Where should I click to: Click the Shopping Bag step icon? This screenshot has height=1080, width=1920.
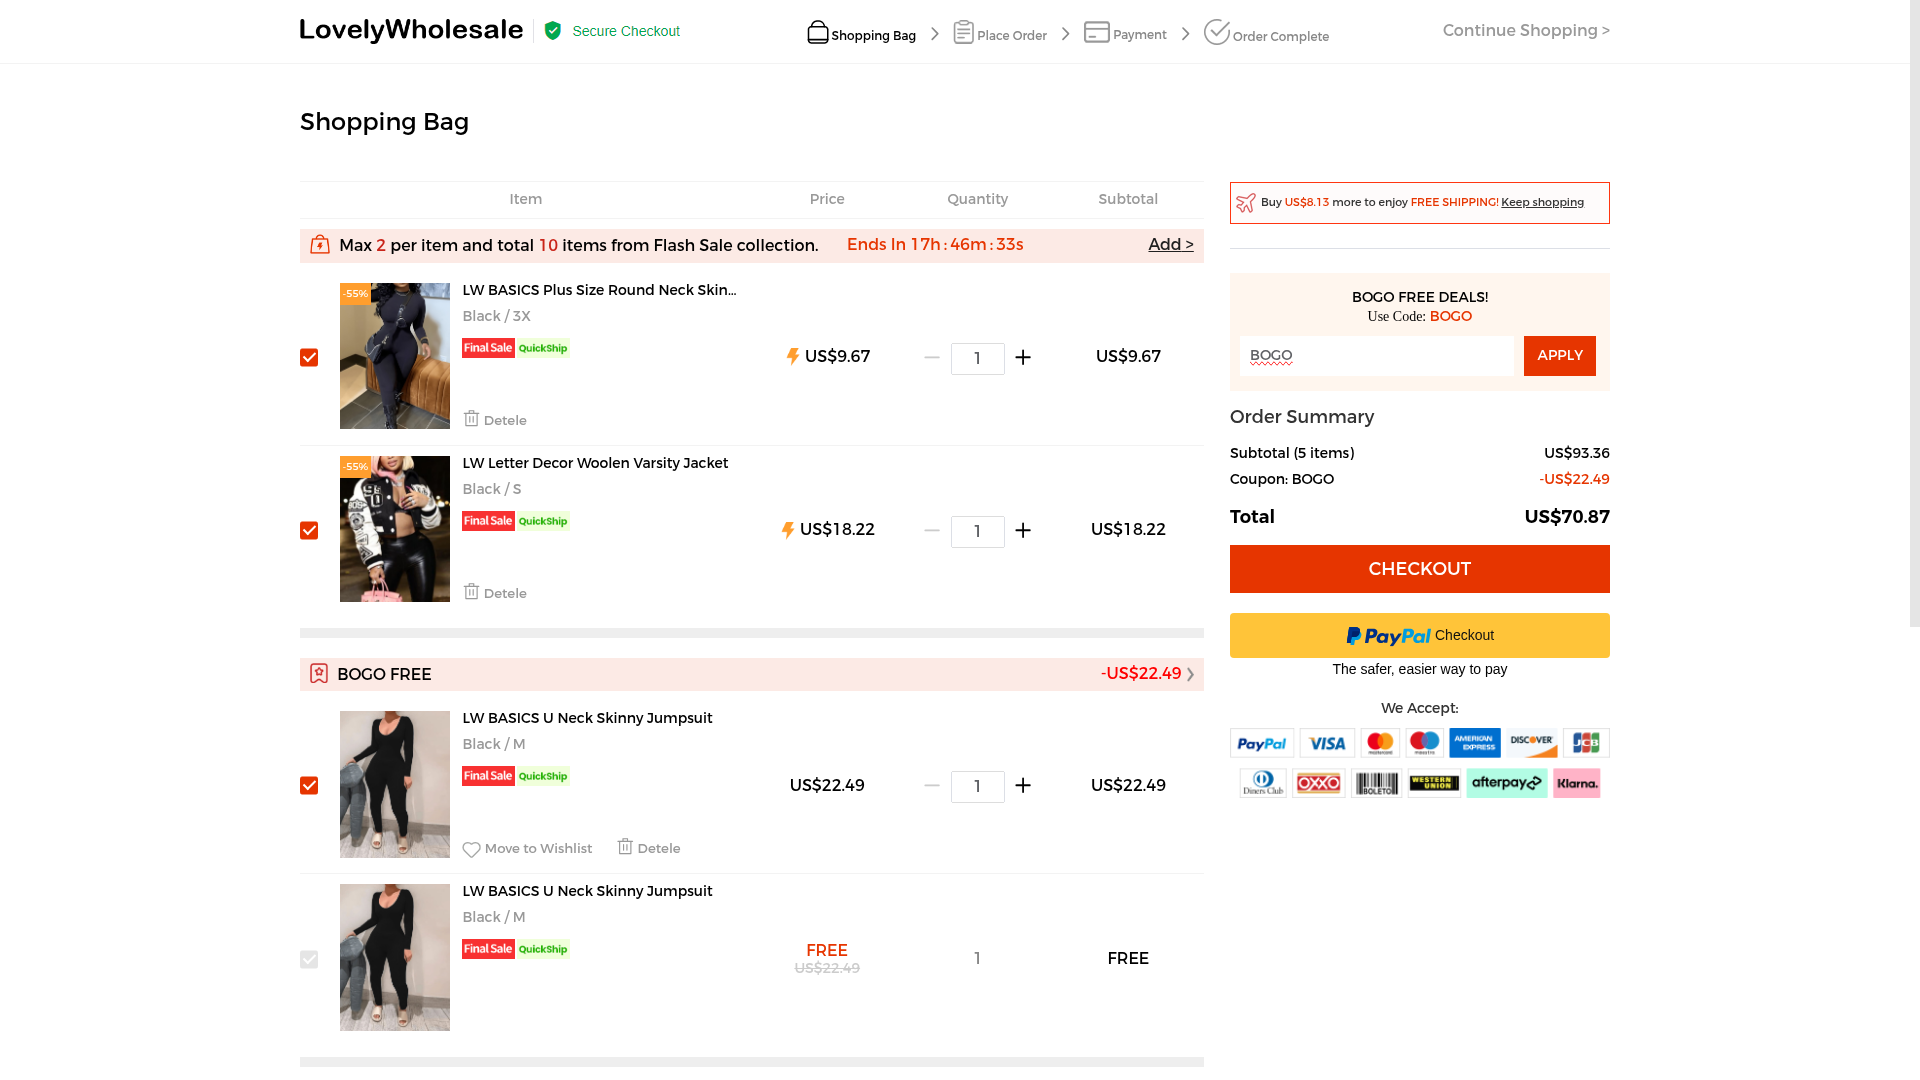coord(817,32)
